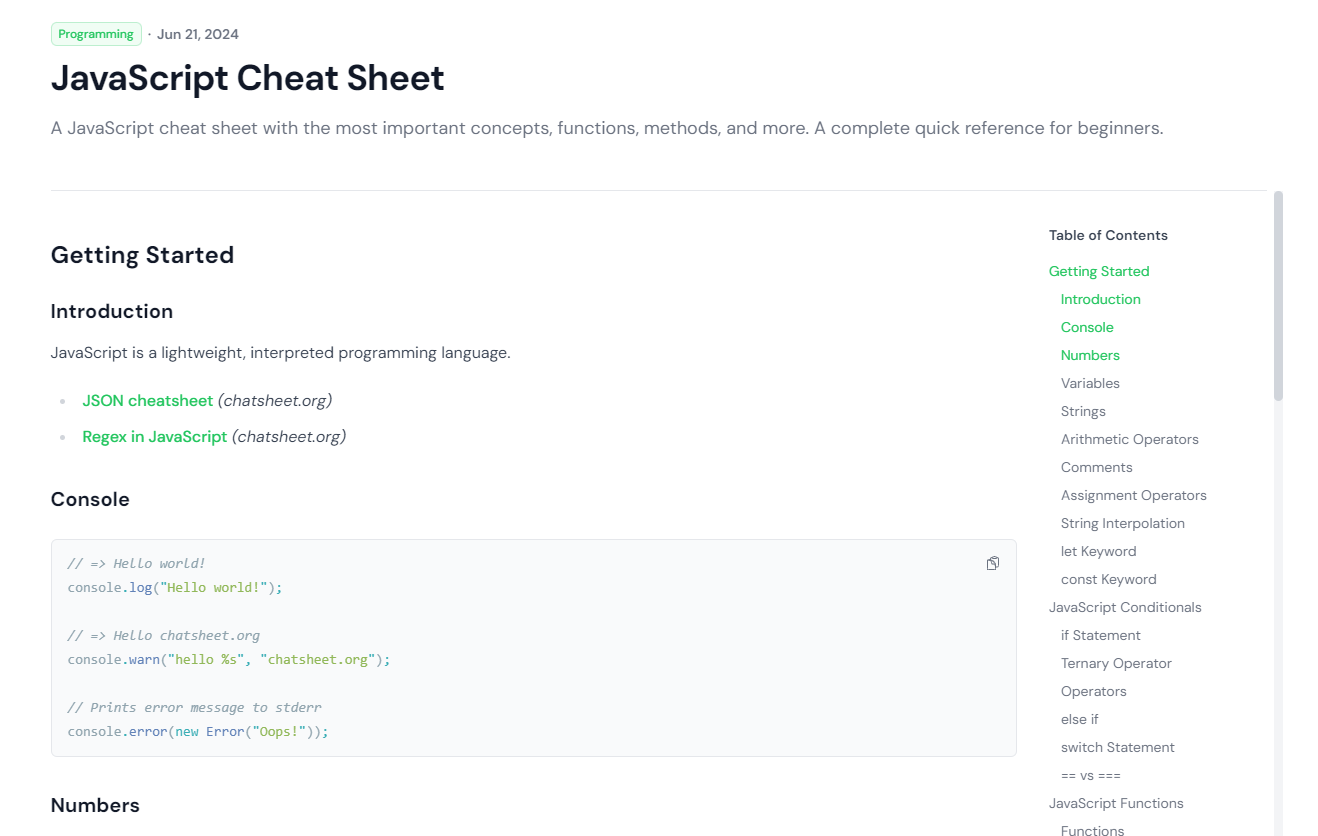This screenshot has width=1318, height=836.
Task: Navigate to the Comments section
Action: (x=1096, y=467)
